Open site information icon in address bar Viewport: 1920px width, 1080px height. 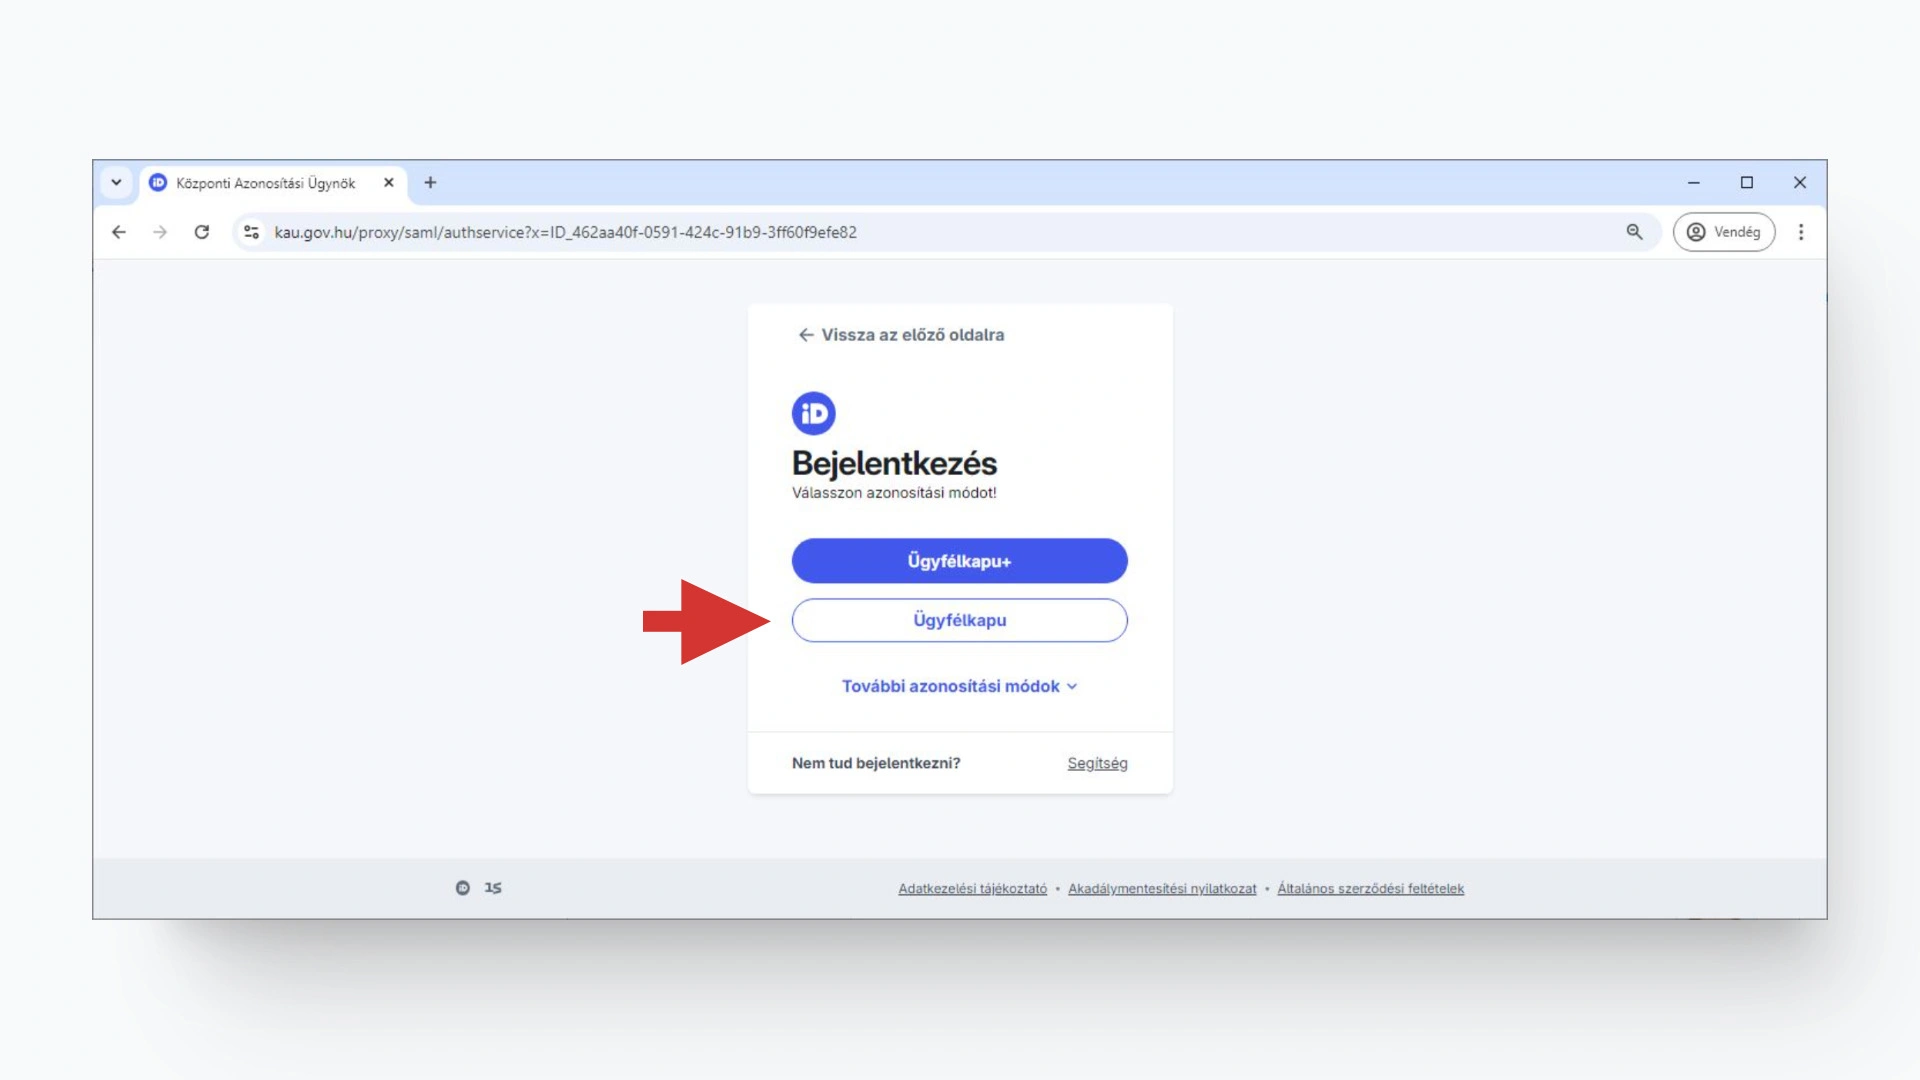[251, 232]
